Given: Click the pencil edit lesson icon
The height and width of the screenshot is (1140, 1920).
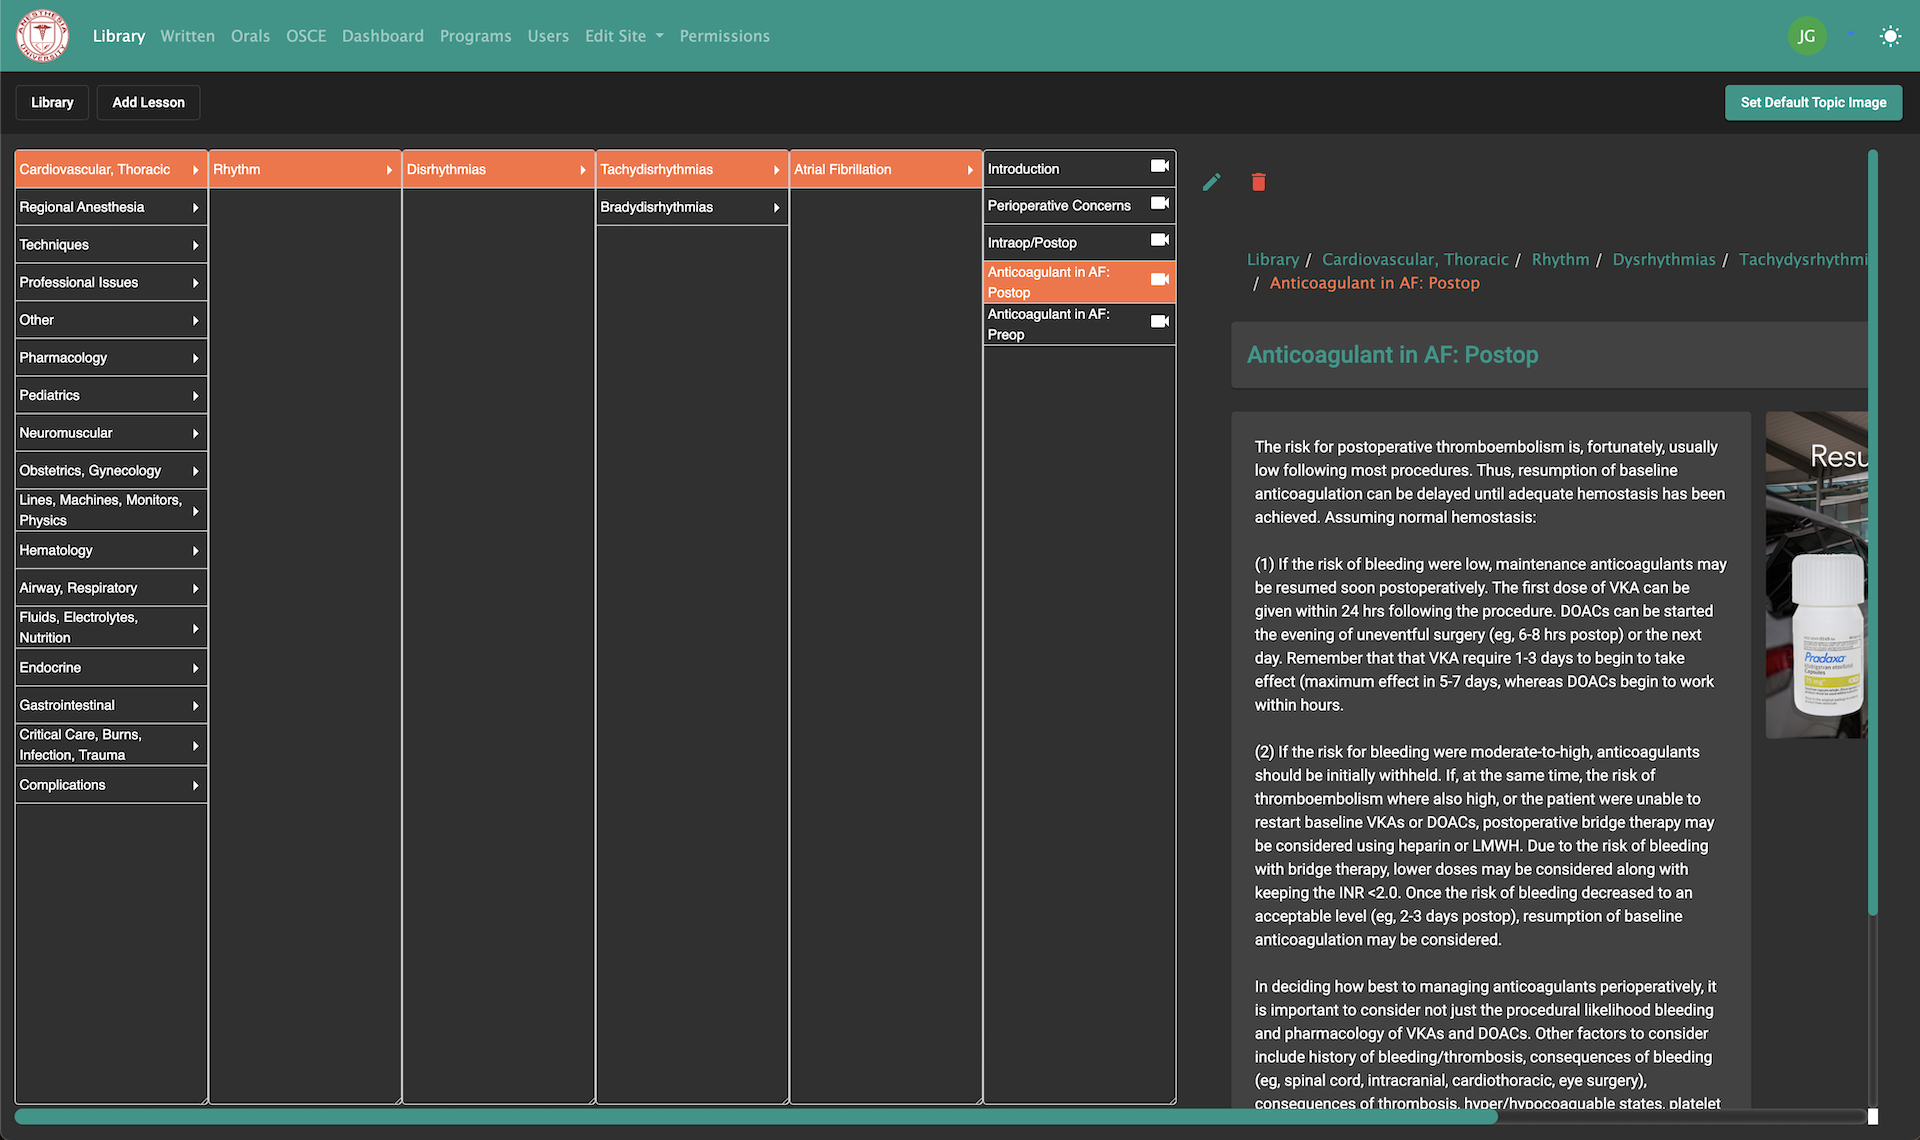Looking at the screenshot, I should coord(1211,182).
